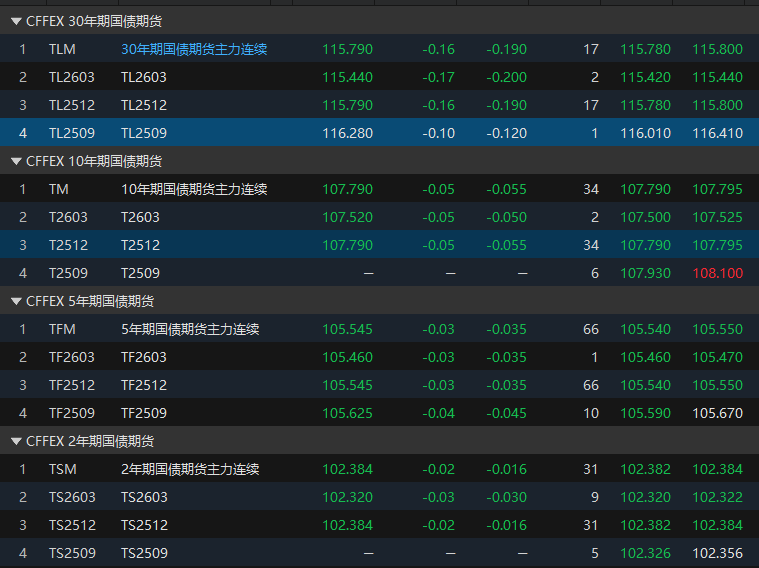
Task: Click the TL2509 bid price 116.010
Action: 645,133
